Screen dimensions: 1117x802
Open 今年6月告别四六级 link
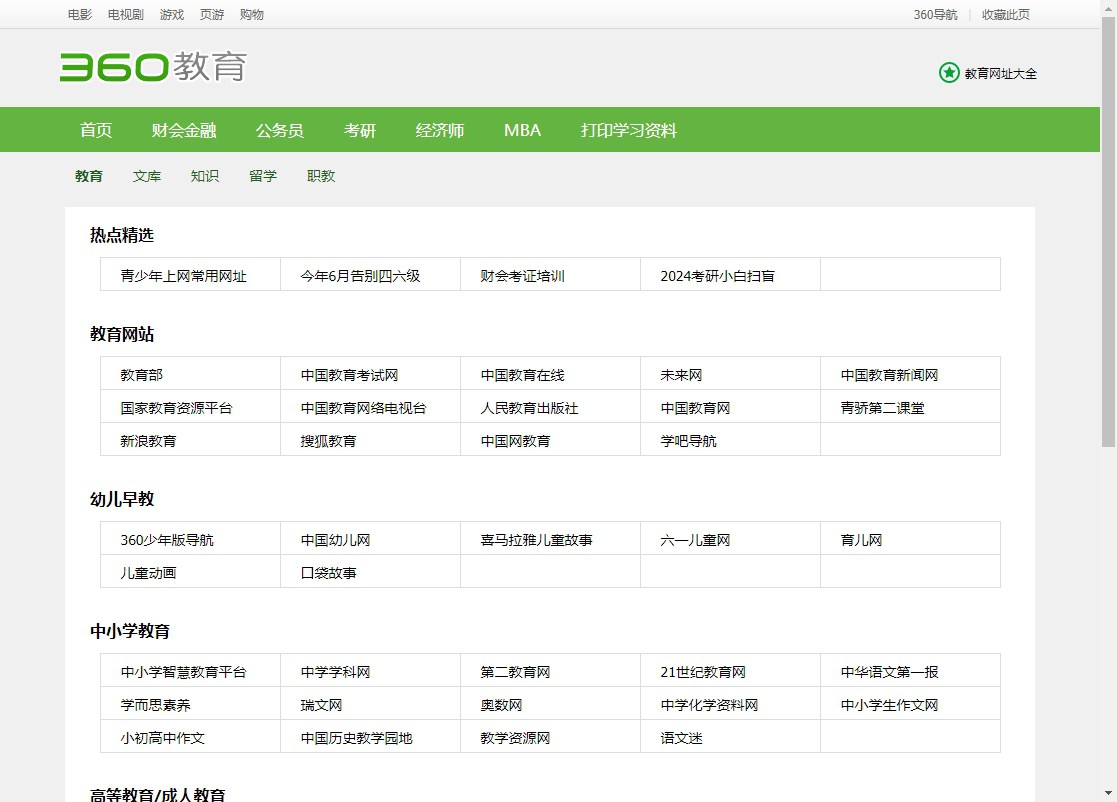tap(360, 276)
